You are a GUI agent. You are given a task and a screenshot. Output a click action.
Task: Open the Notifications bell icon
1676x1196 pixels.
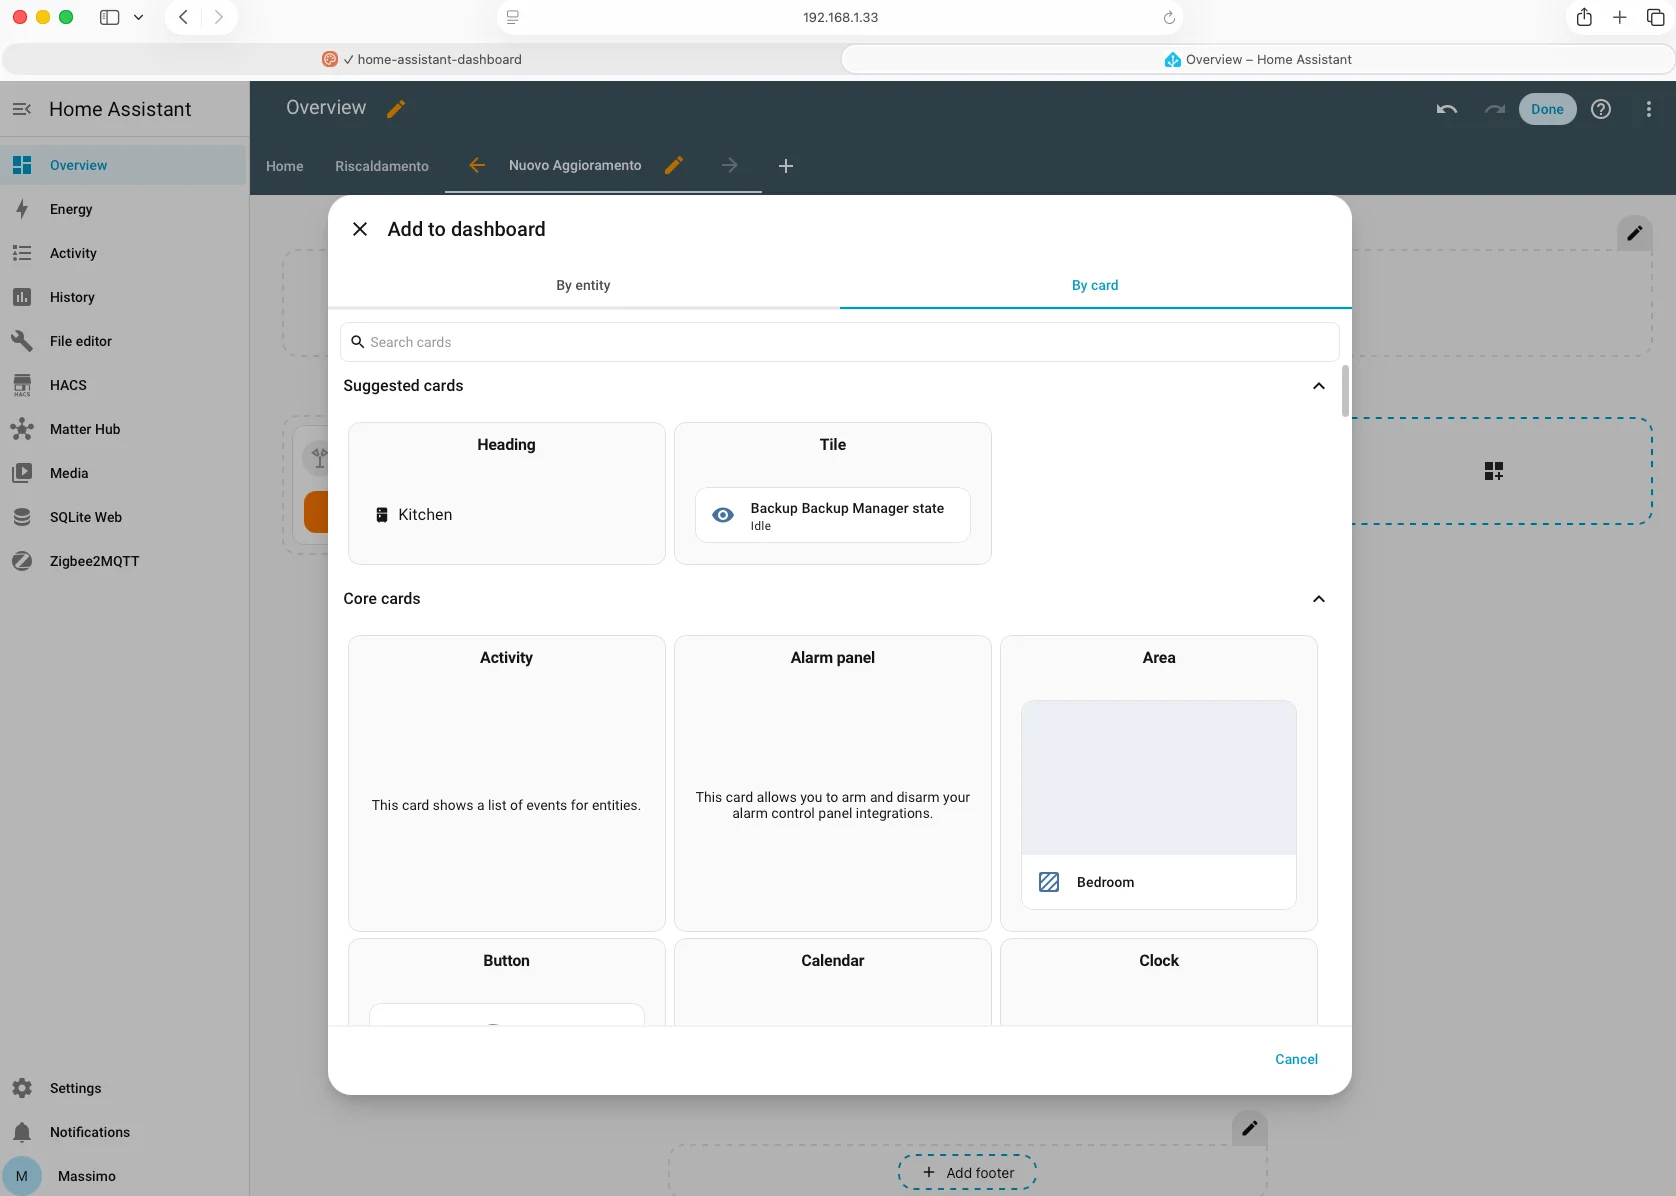coord(22,1132)
